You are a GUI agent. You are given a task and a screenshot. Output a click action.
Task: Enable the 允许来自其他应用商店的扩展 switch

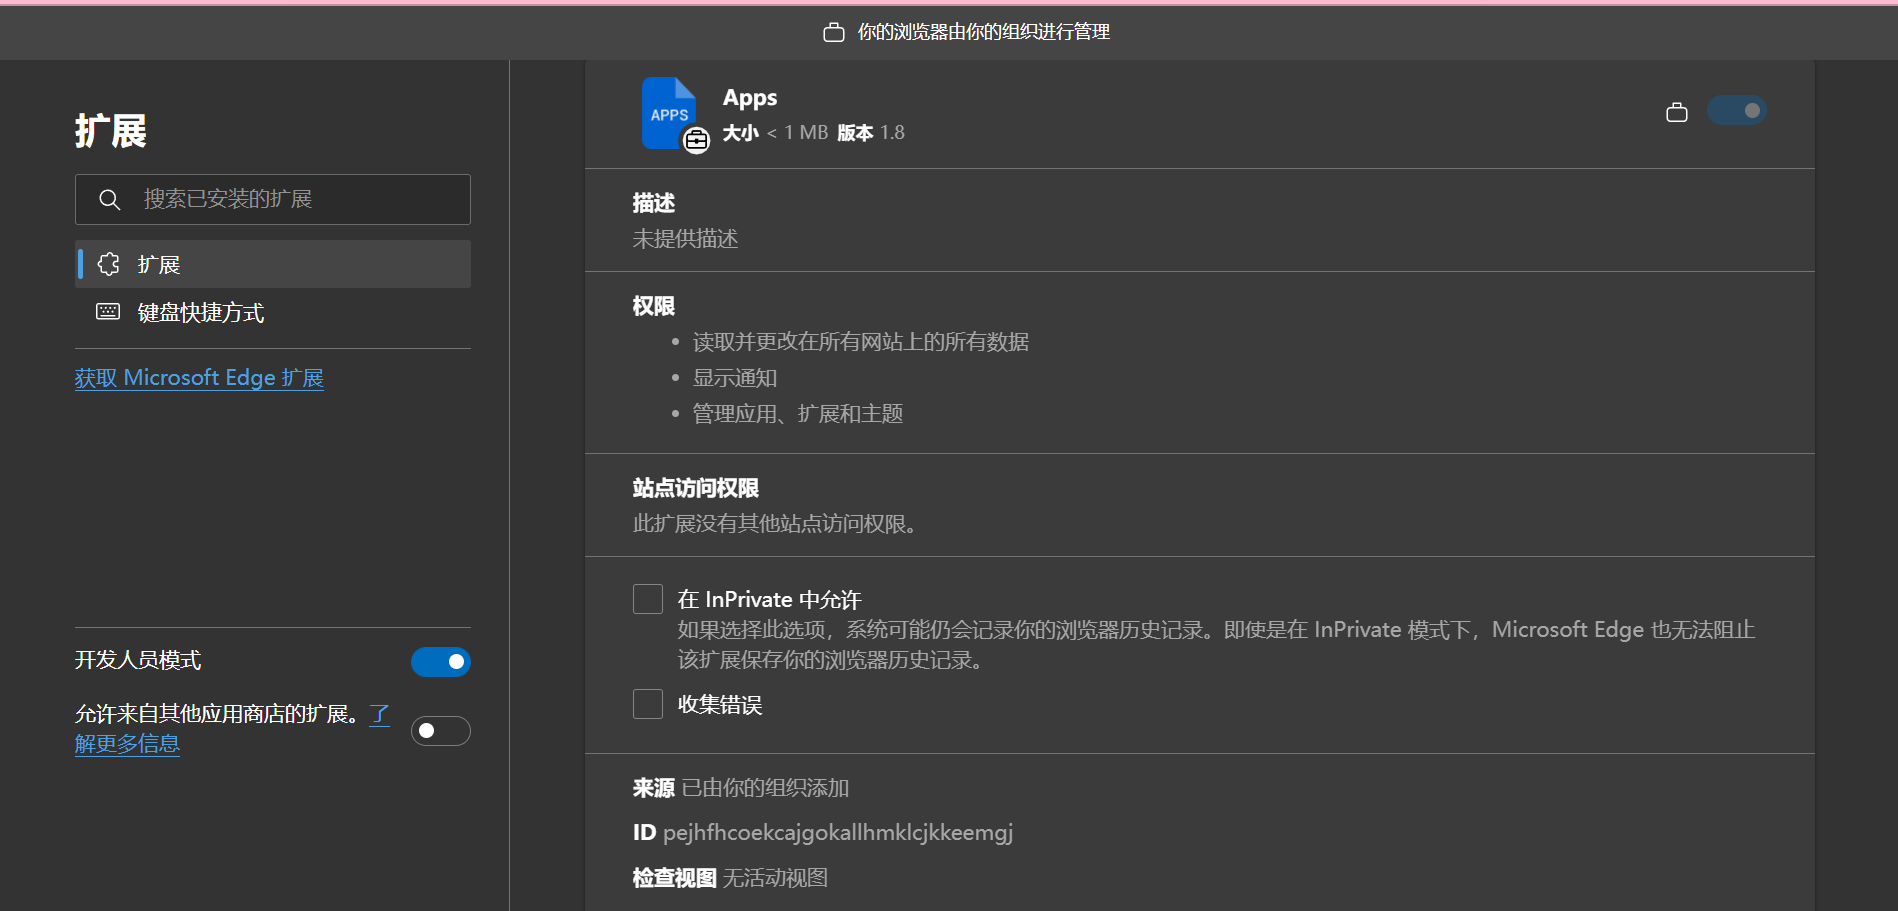click(440, 731)
